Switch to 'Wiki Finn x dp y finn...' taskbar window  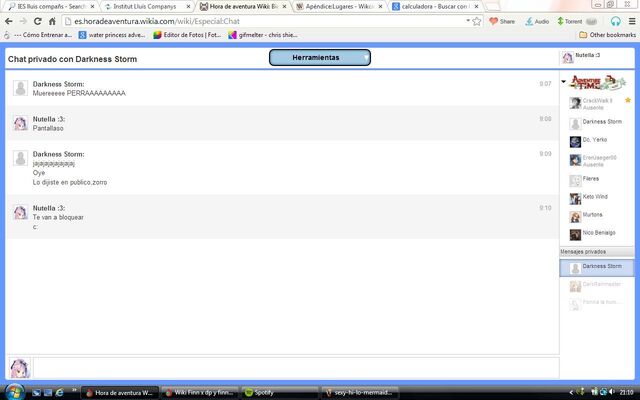point(200,393)
